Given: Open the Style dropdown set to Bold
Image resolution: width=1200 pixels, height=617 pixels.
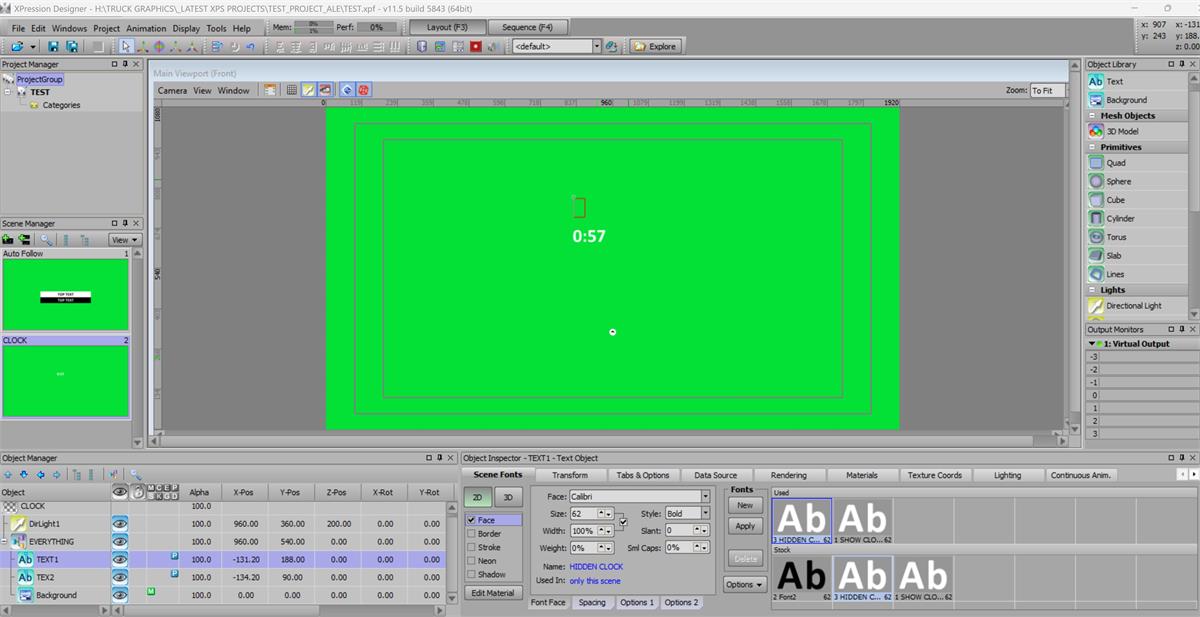Looking at the screenshot, I should point(705,513).
